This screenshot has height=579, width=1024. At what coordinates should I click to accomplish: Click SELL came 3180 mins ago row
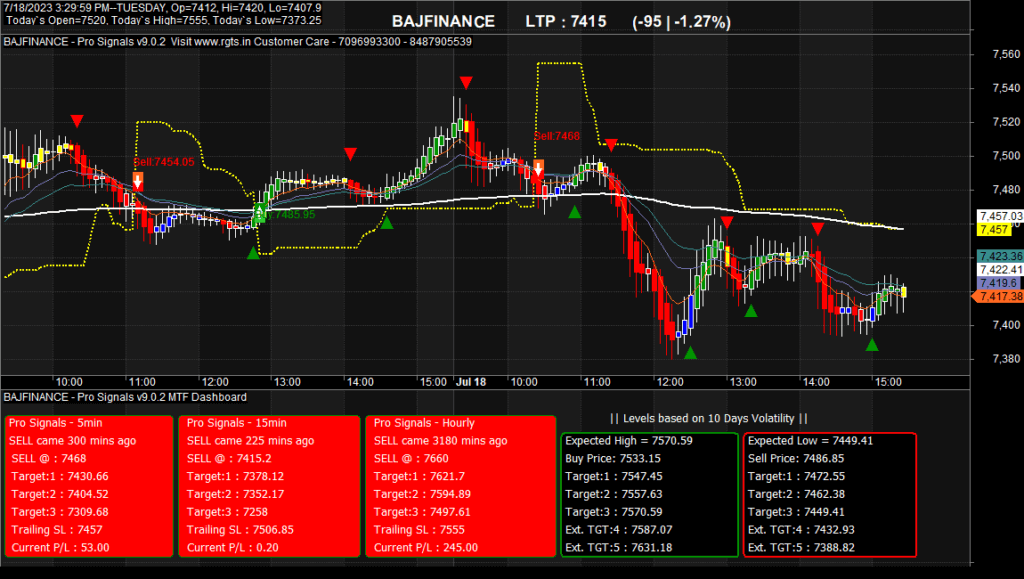coord(440,441)
